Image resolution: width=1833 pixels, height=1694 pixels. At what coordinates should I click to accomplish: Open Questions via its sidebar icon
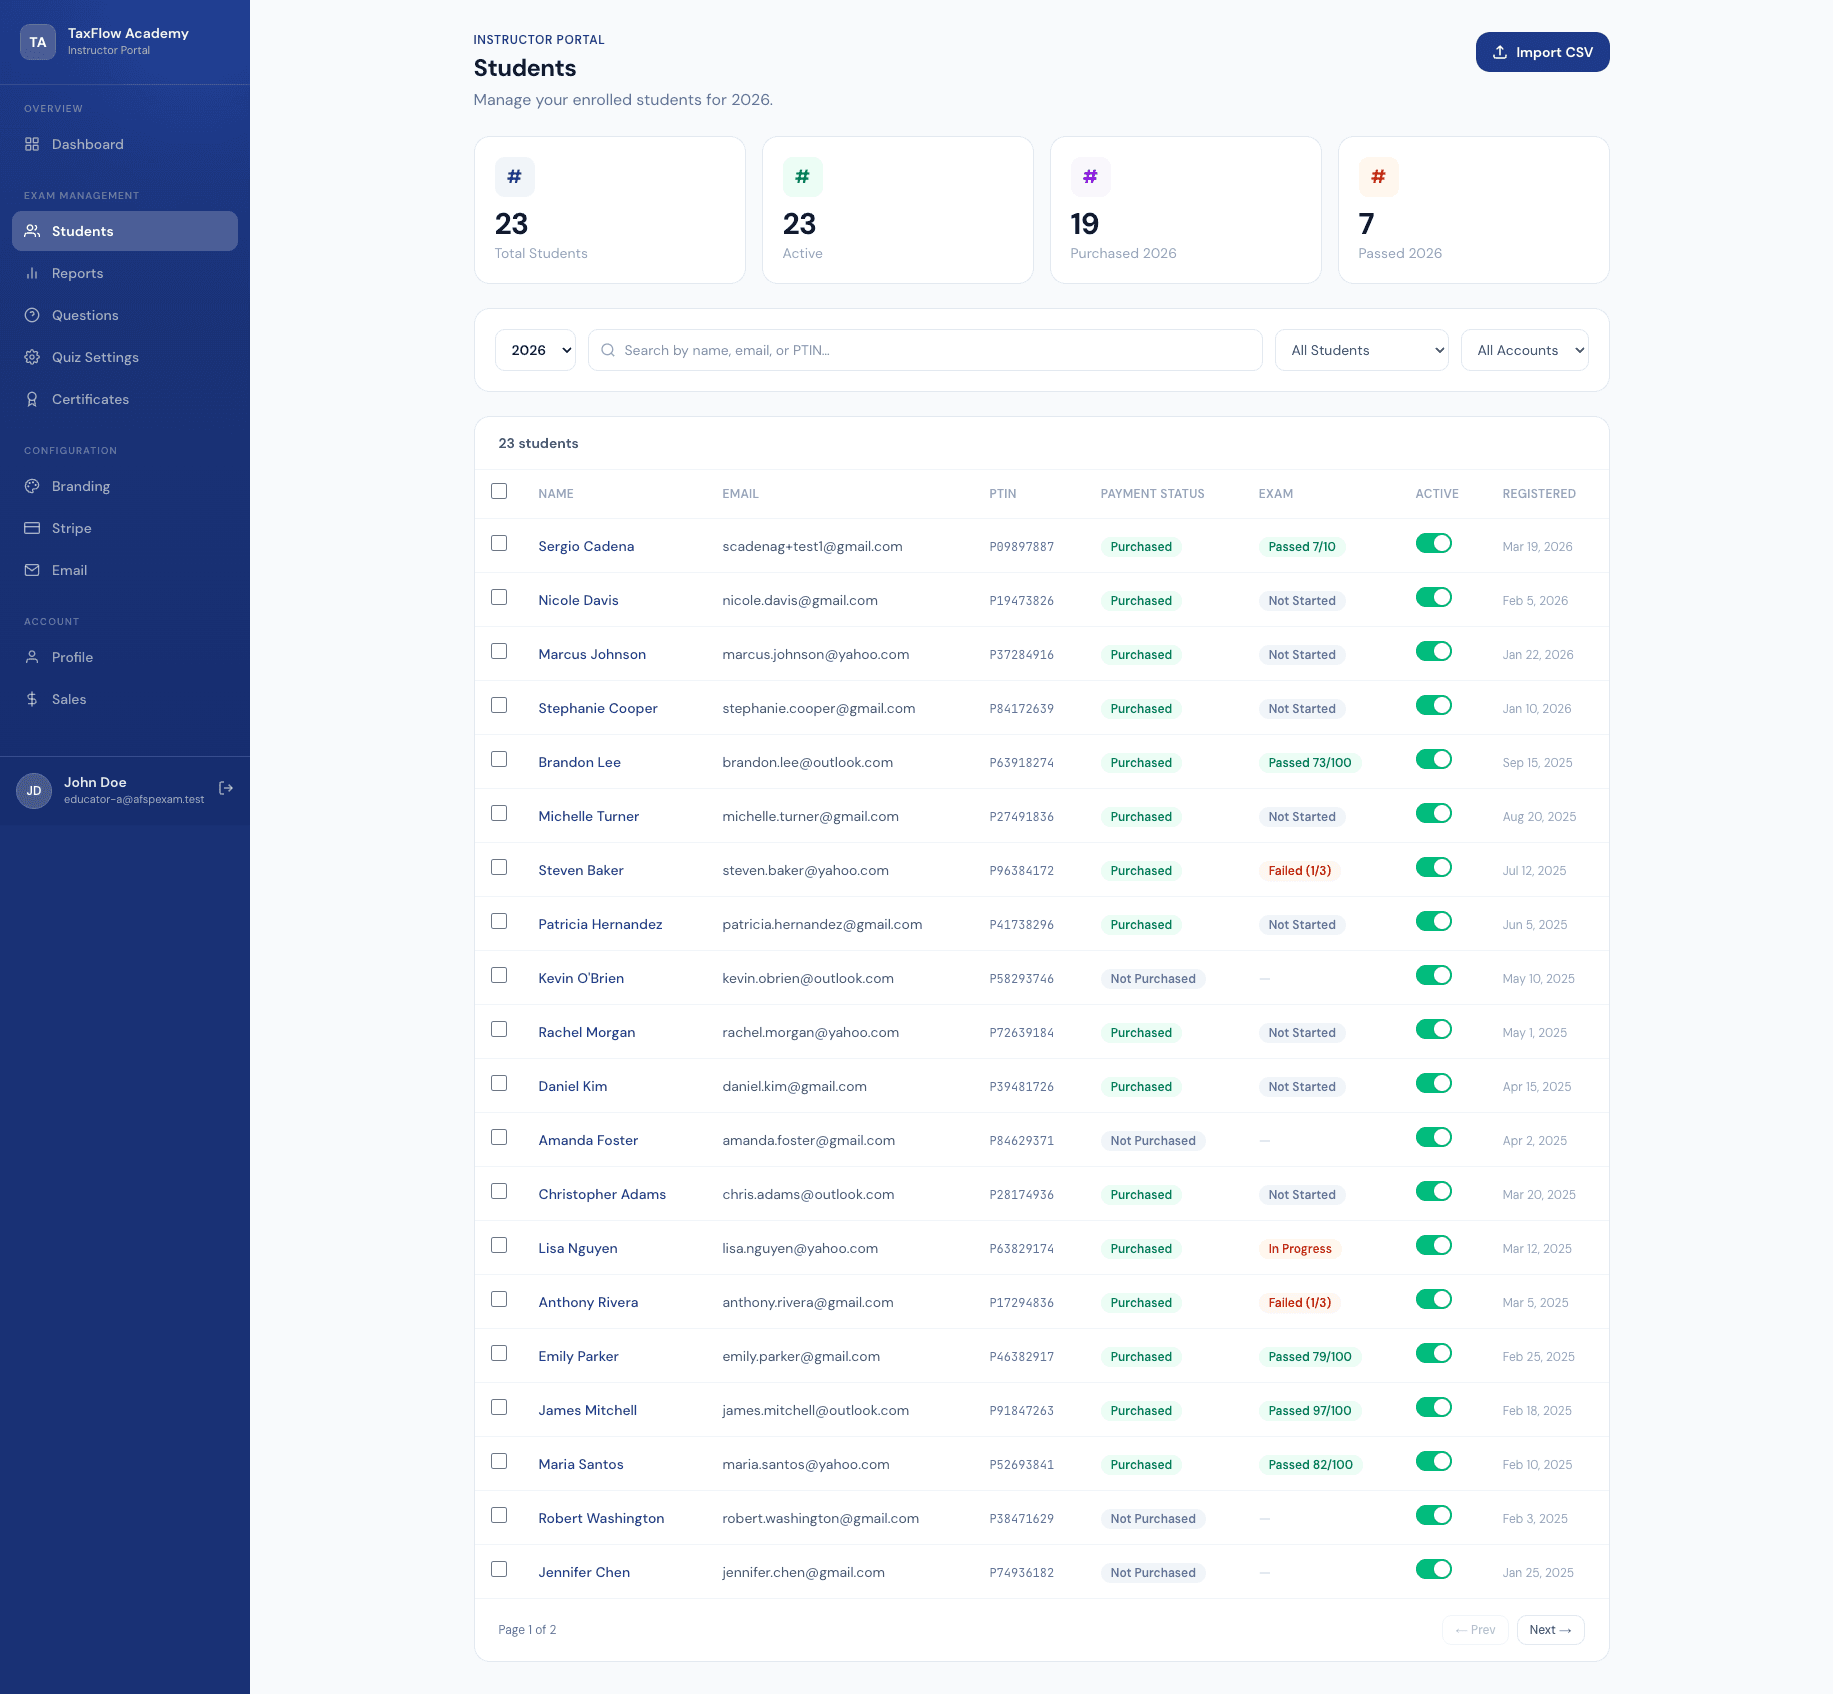[x=32, y=315]
